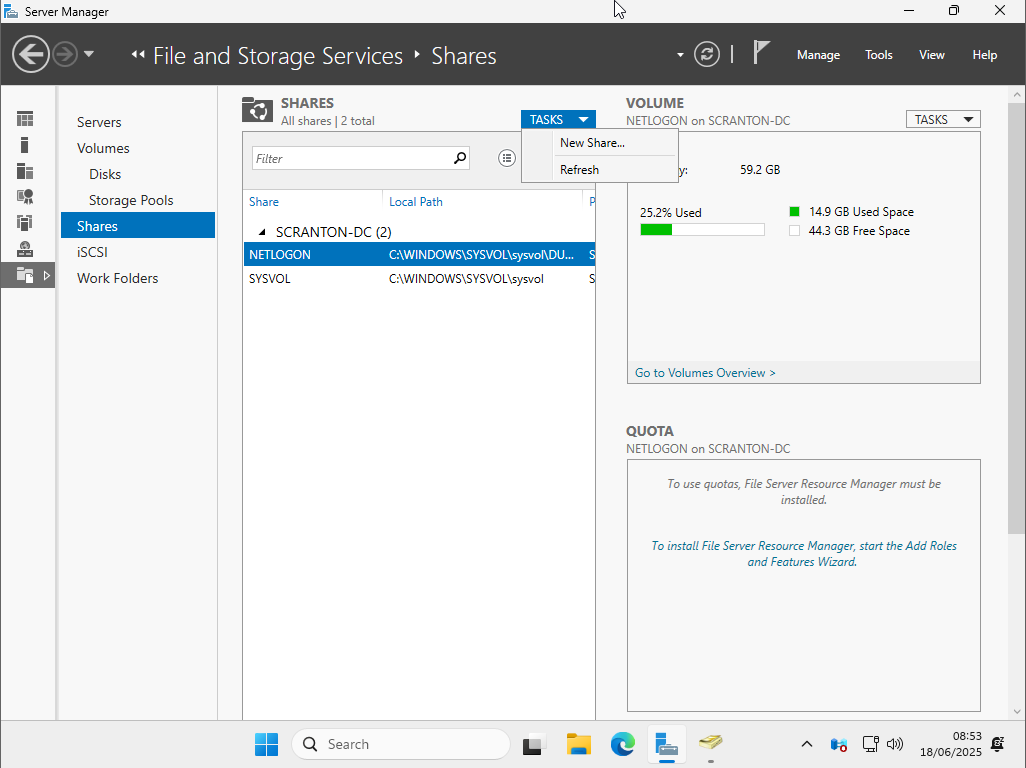Open File Explorer from taskbar
The image size is (1026, 768).
click(578, 744)
